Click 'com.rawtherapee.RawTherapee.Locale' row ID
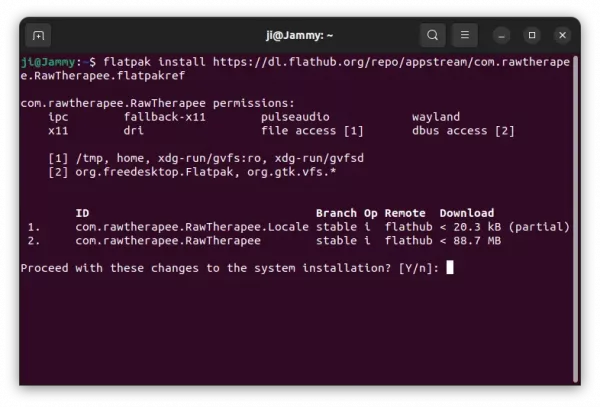This screenshot has width=600, height=407. point(192,227)
